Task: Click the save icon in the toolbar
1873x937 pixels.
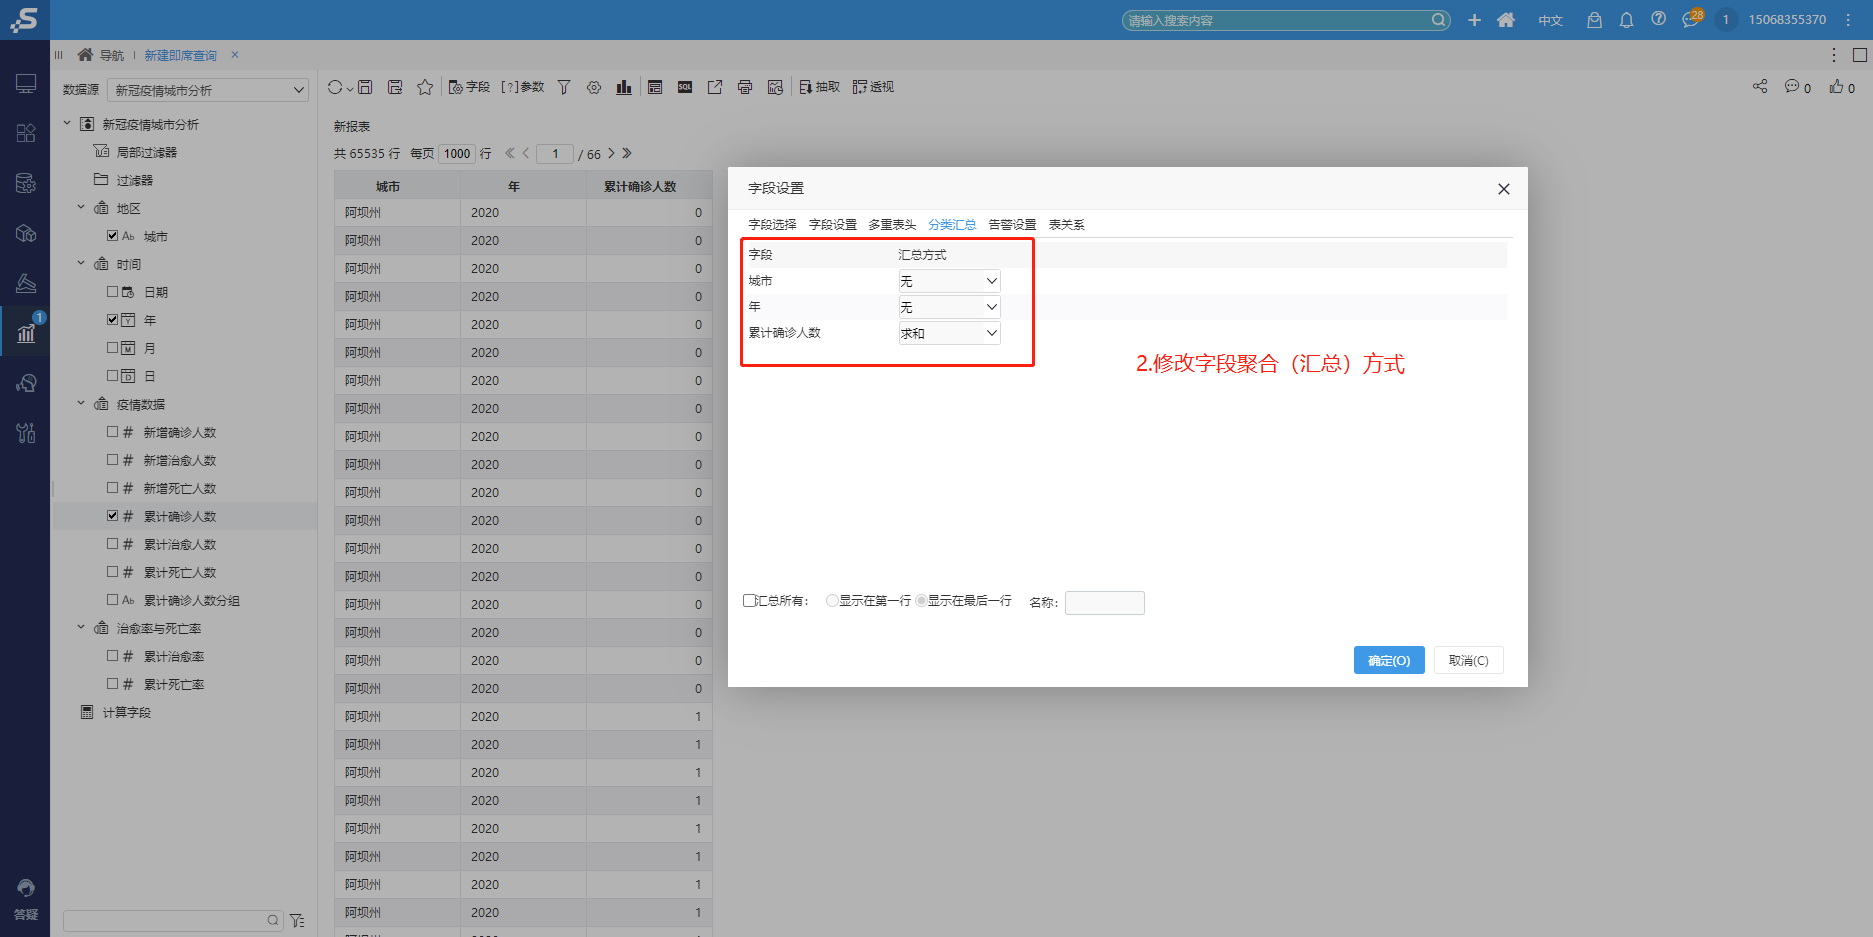Action: point(365,87)
